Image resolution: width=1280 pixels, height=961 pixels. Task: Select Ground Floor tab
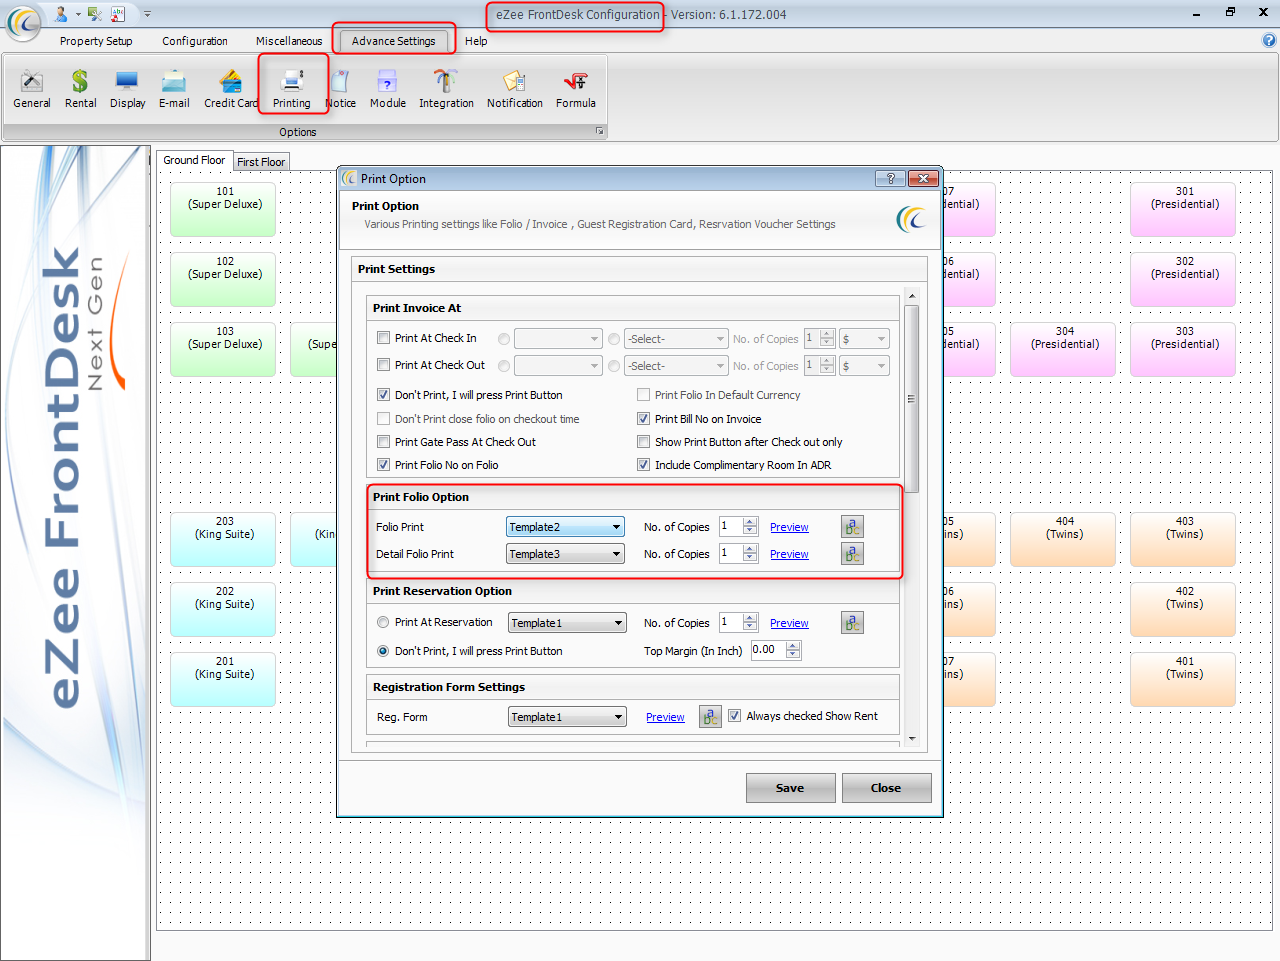(194, 160)
